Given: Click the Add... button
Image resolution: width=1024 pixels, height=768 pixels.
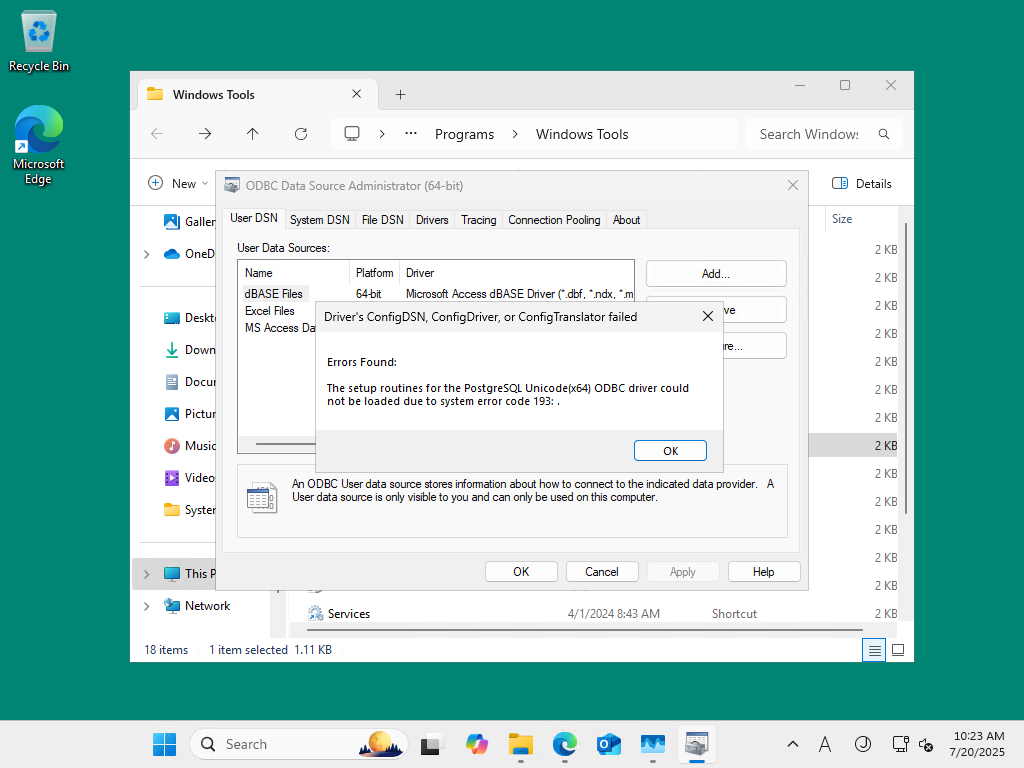Looking at the screenshot, I should 716,274.
